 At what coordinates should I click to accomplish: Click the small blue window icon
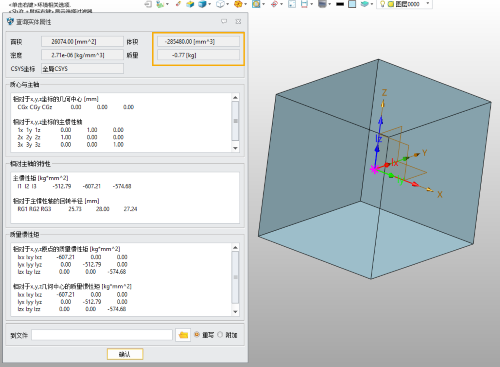(292, 4)
